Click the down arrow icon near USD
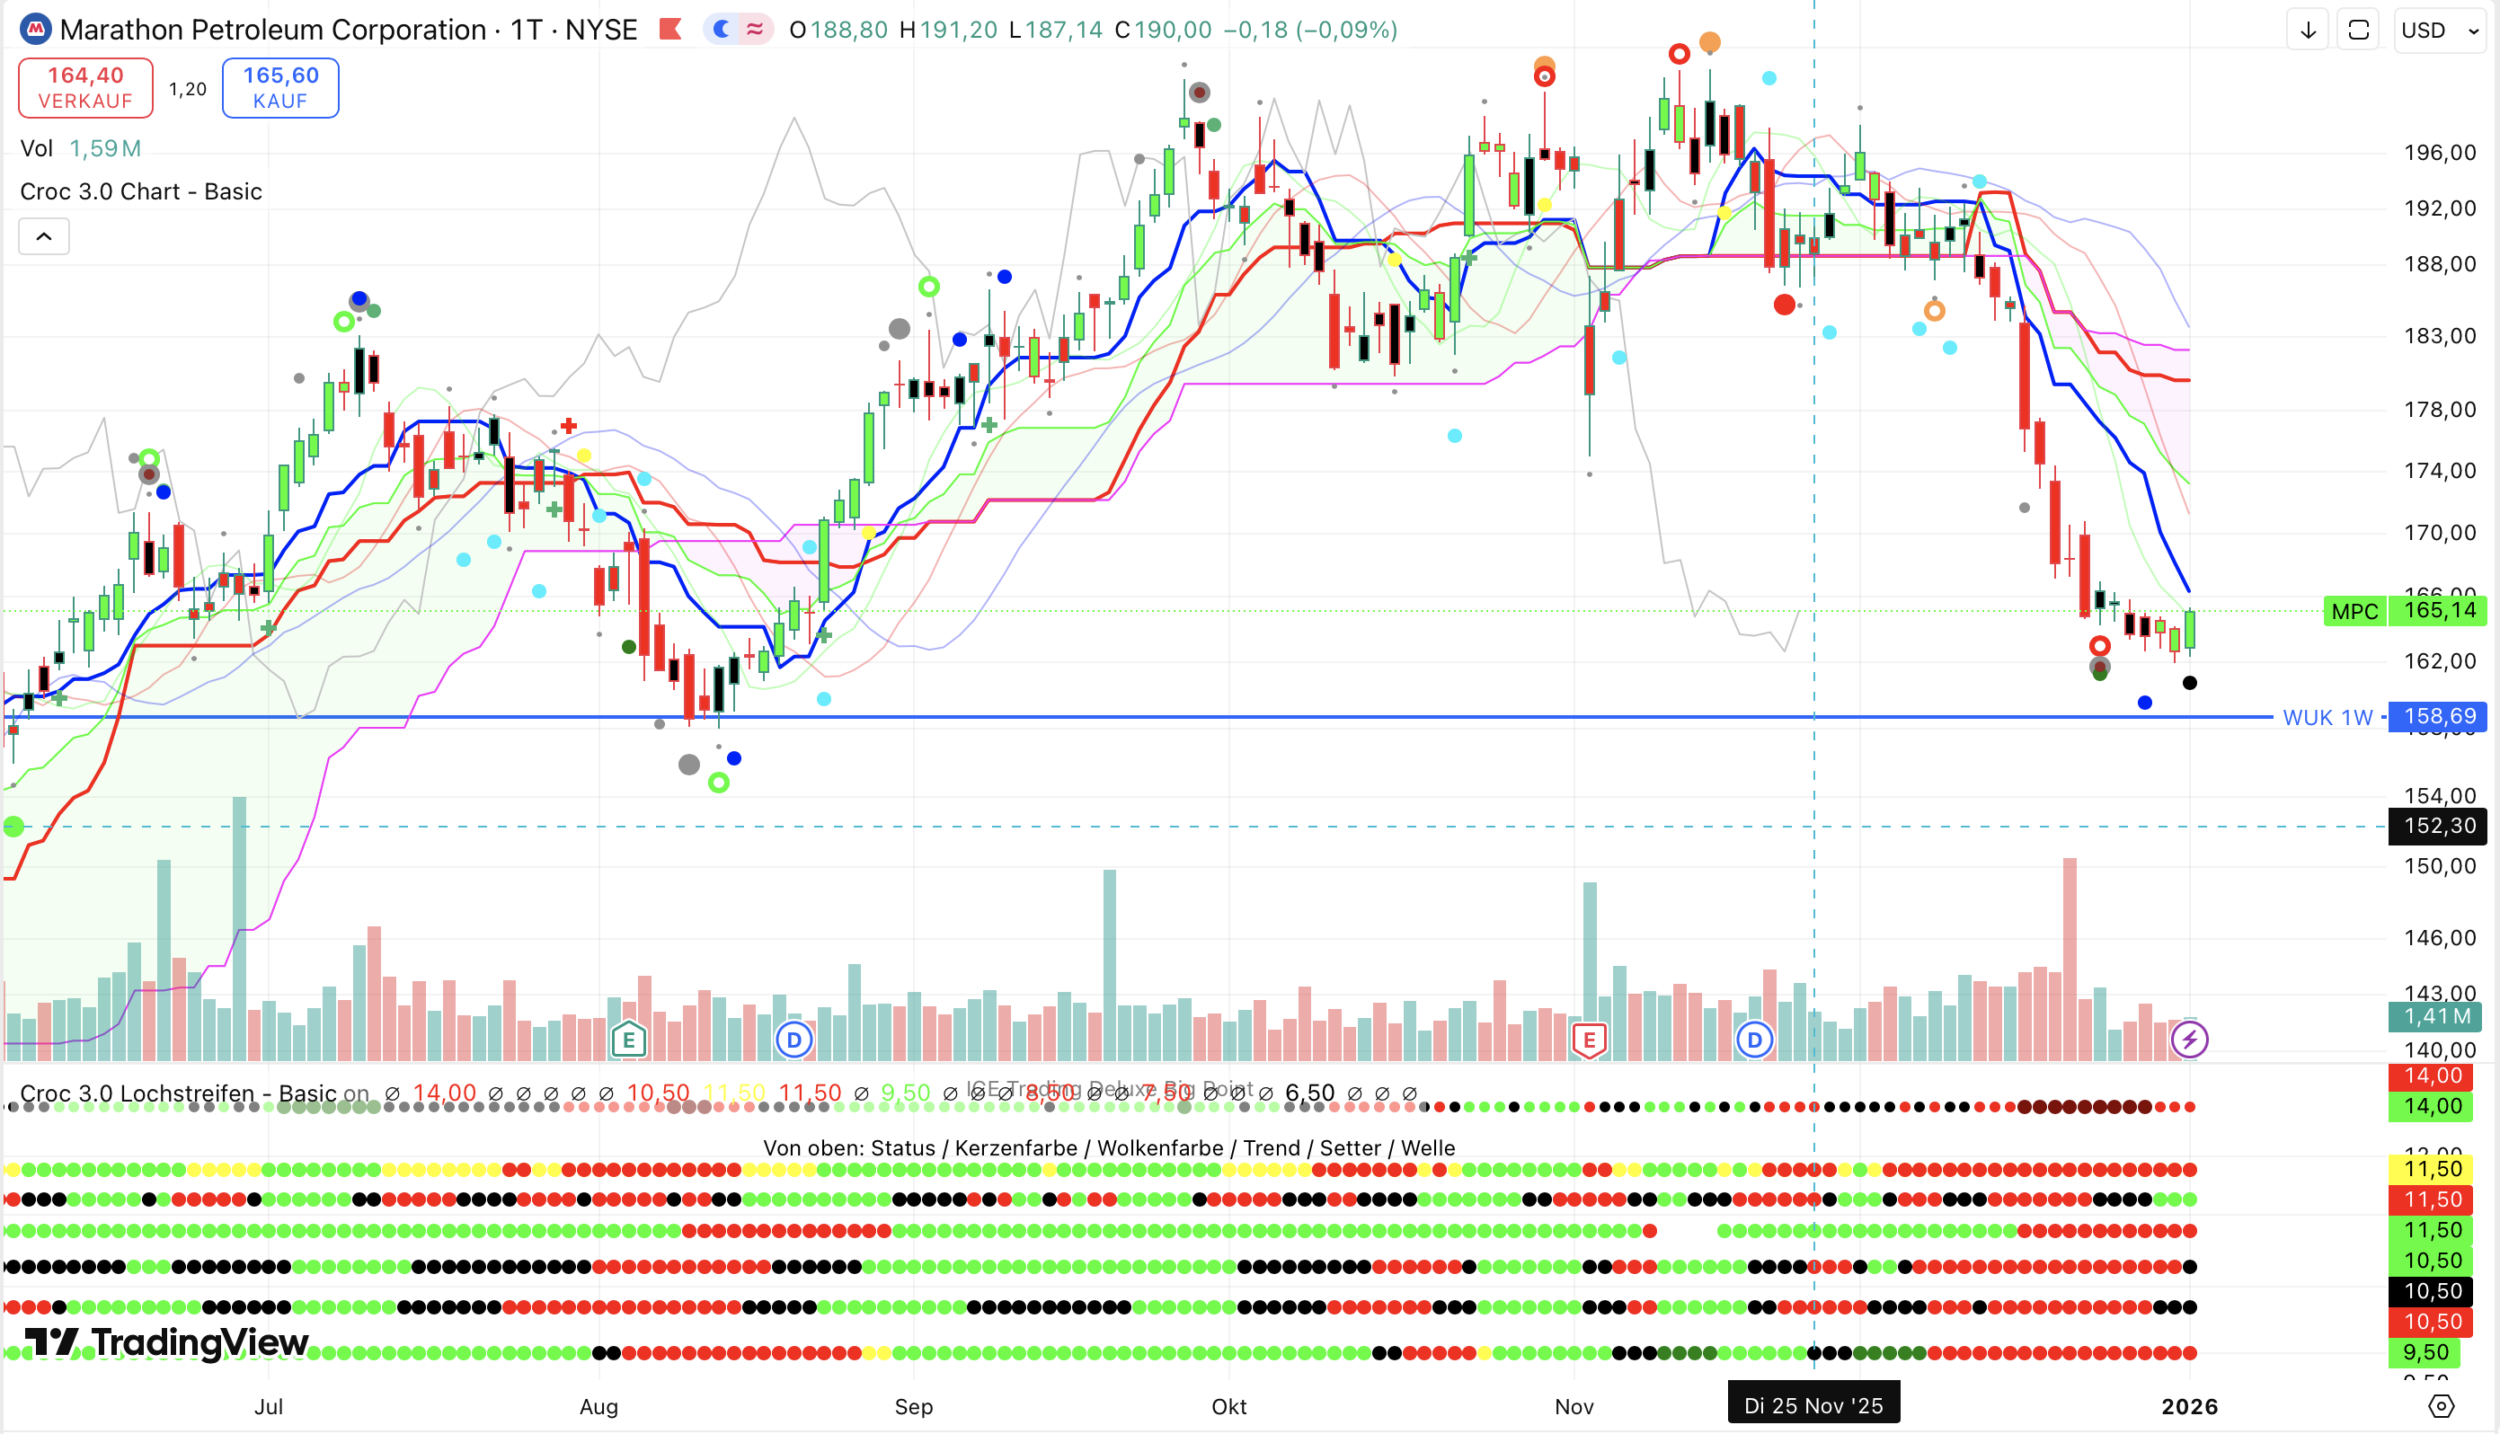 coord(2308,30)
